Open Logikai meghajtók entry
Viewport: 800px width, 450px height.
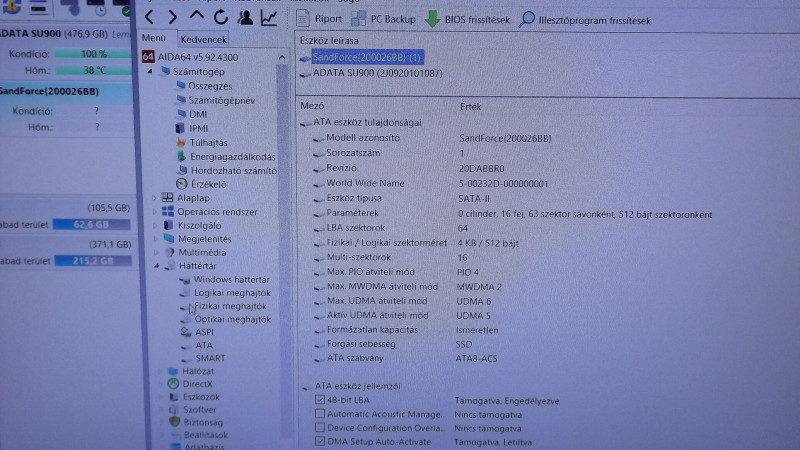coord(232,293)
